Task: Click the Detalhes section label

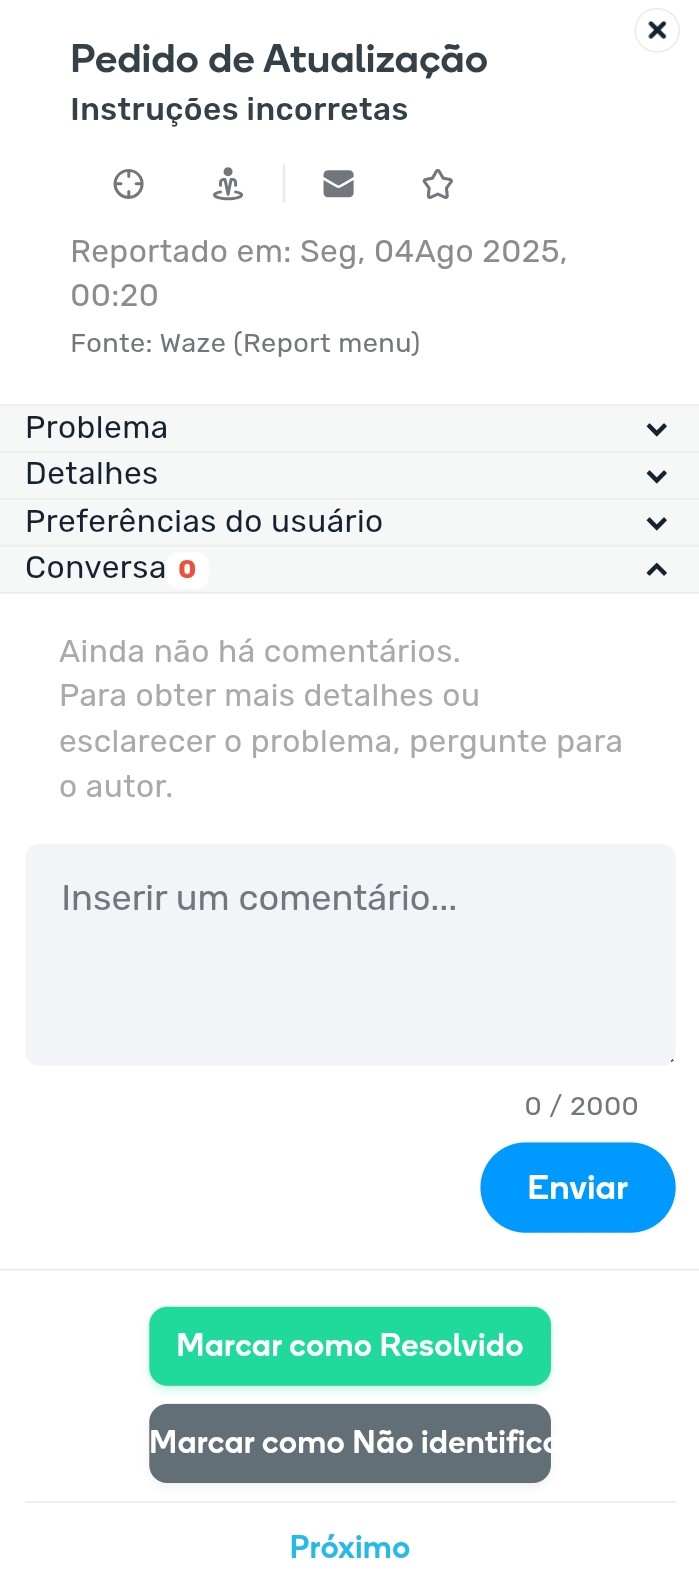Action: point(92,474)
